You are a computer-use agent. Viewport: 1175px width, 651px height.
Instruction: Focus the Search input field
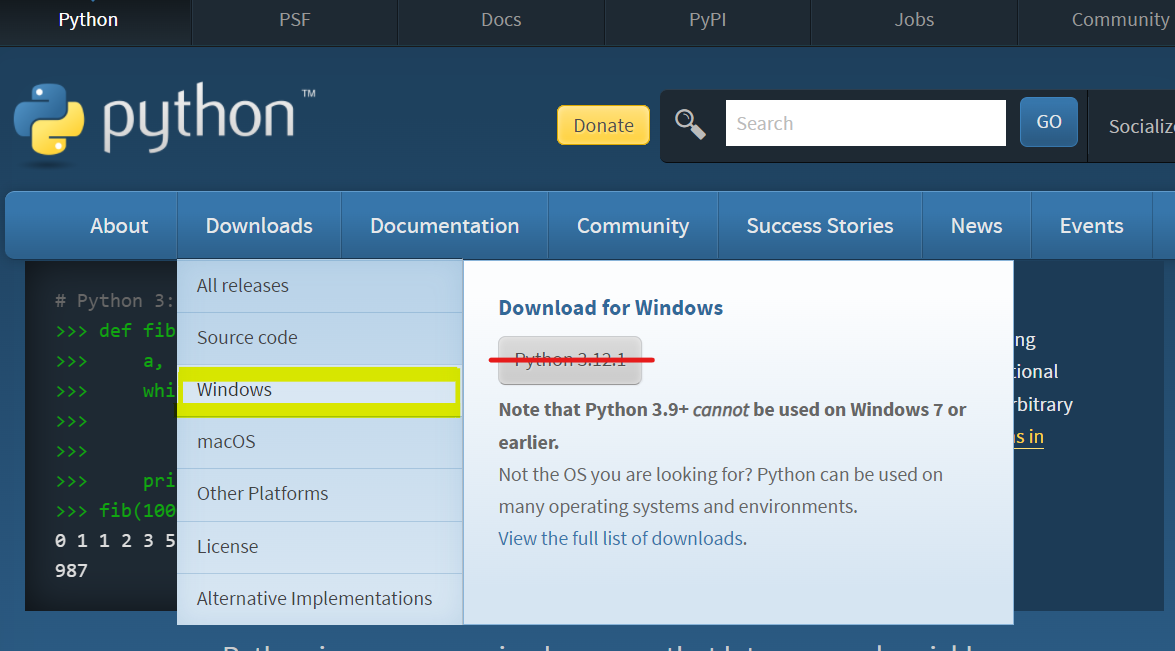pyautogui.click(x=866, y=123)
